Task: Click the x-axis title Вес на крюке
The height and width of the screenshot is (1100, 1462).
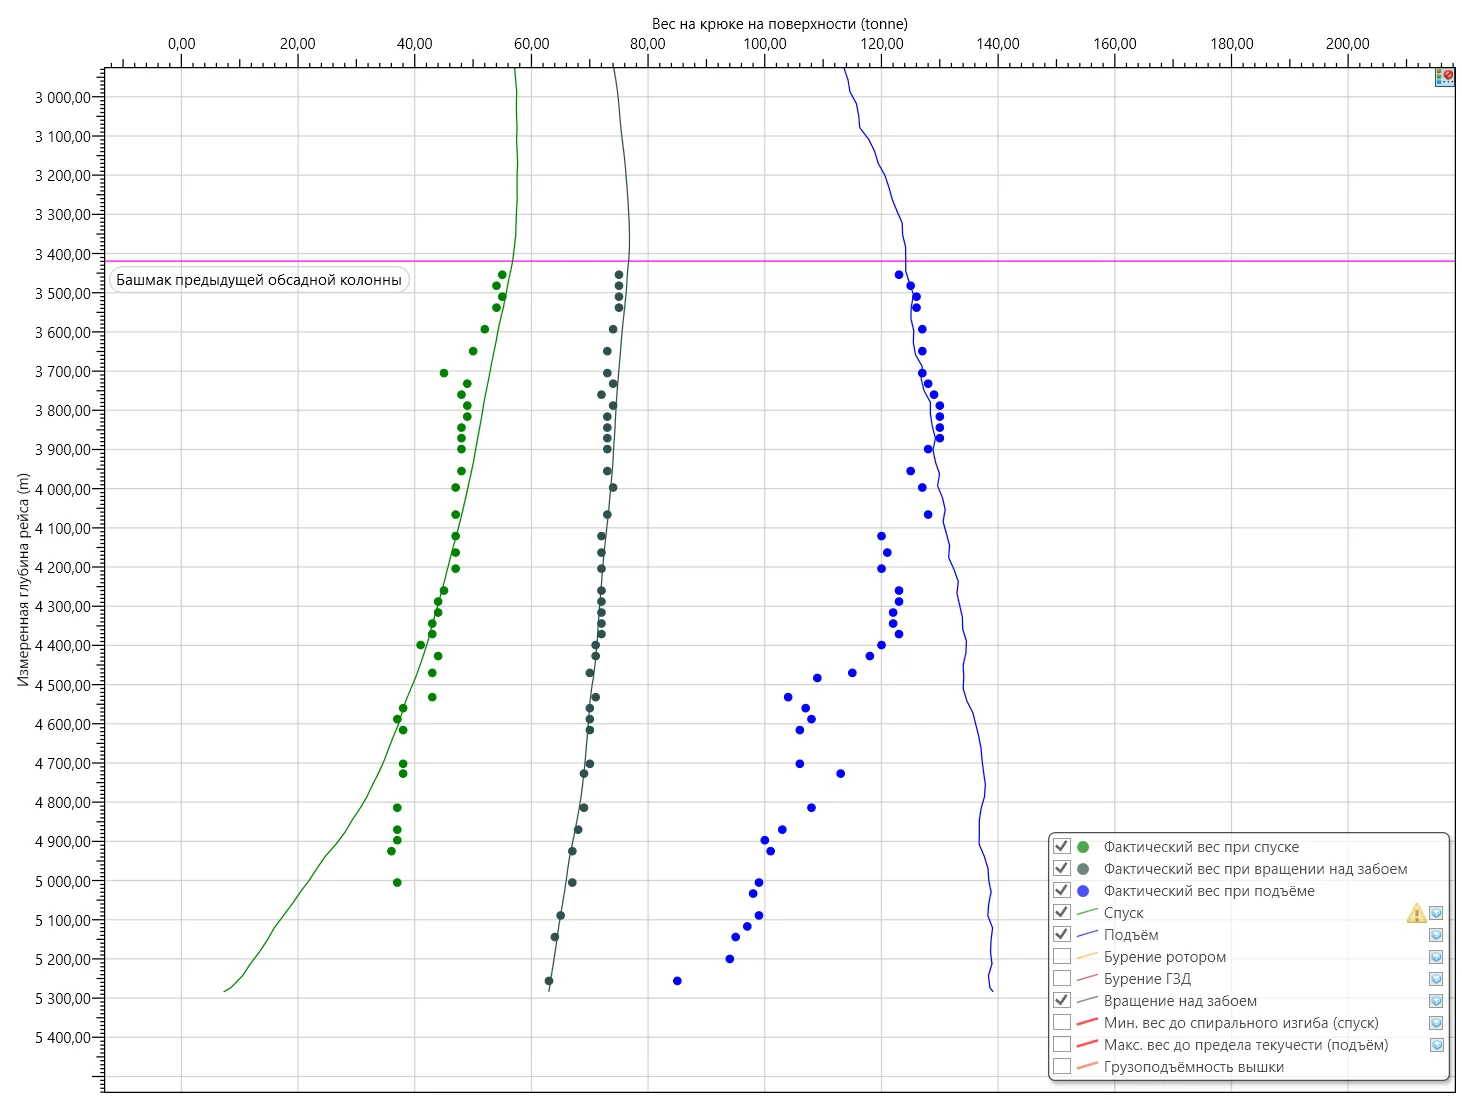Action: [x=779, y=23]
